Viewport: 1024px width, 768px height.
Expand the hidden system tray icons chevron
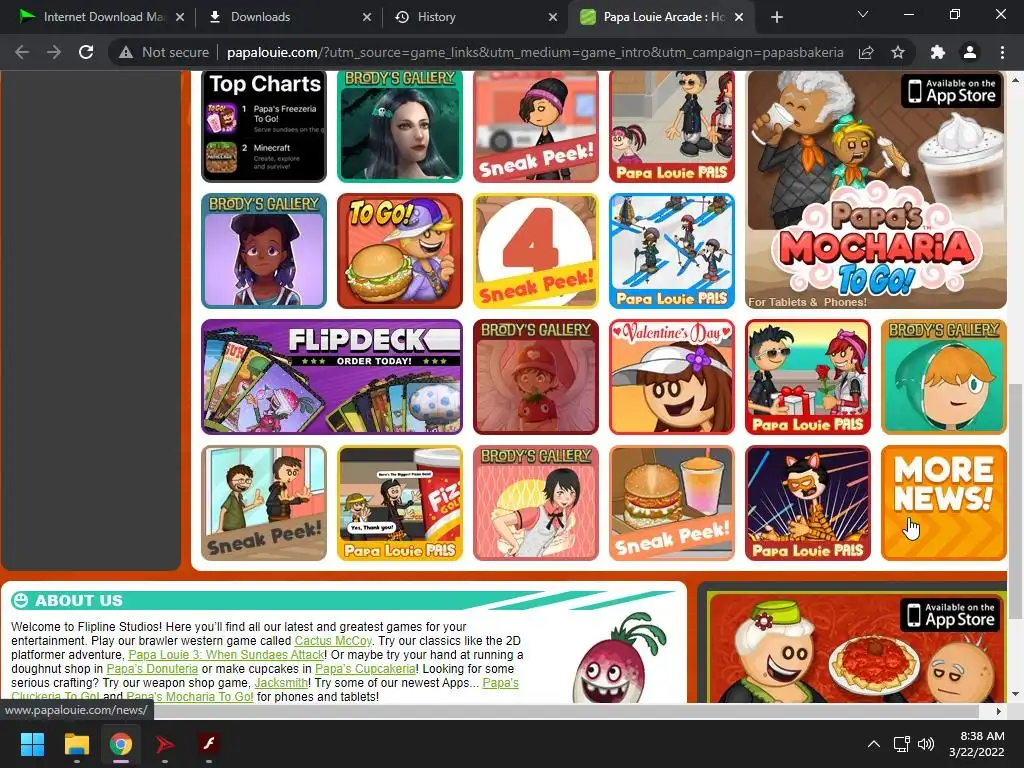(x=874, y=744)
